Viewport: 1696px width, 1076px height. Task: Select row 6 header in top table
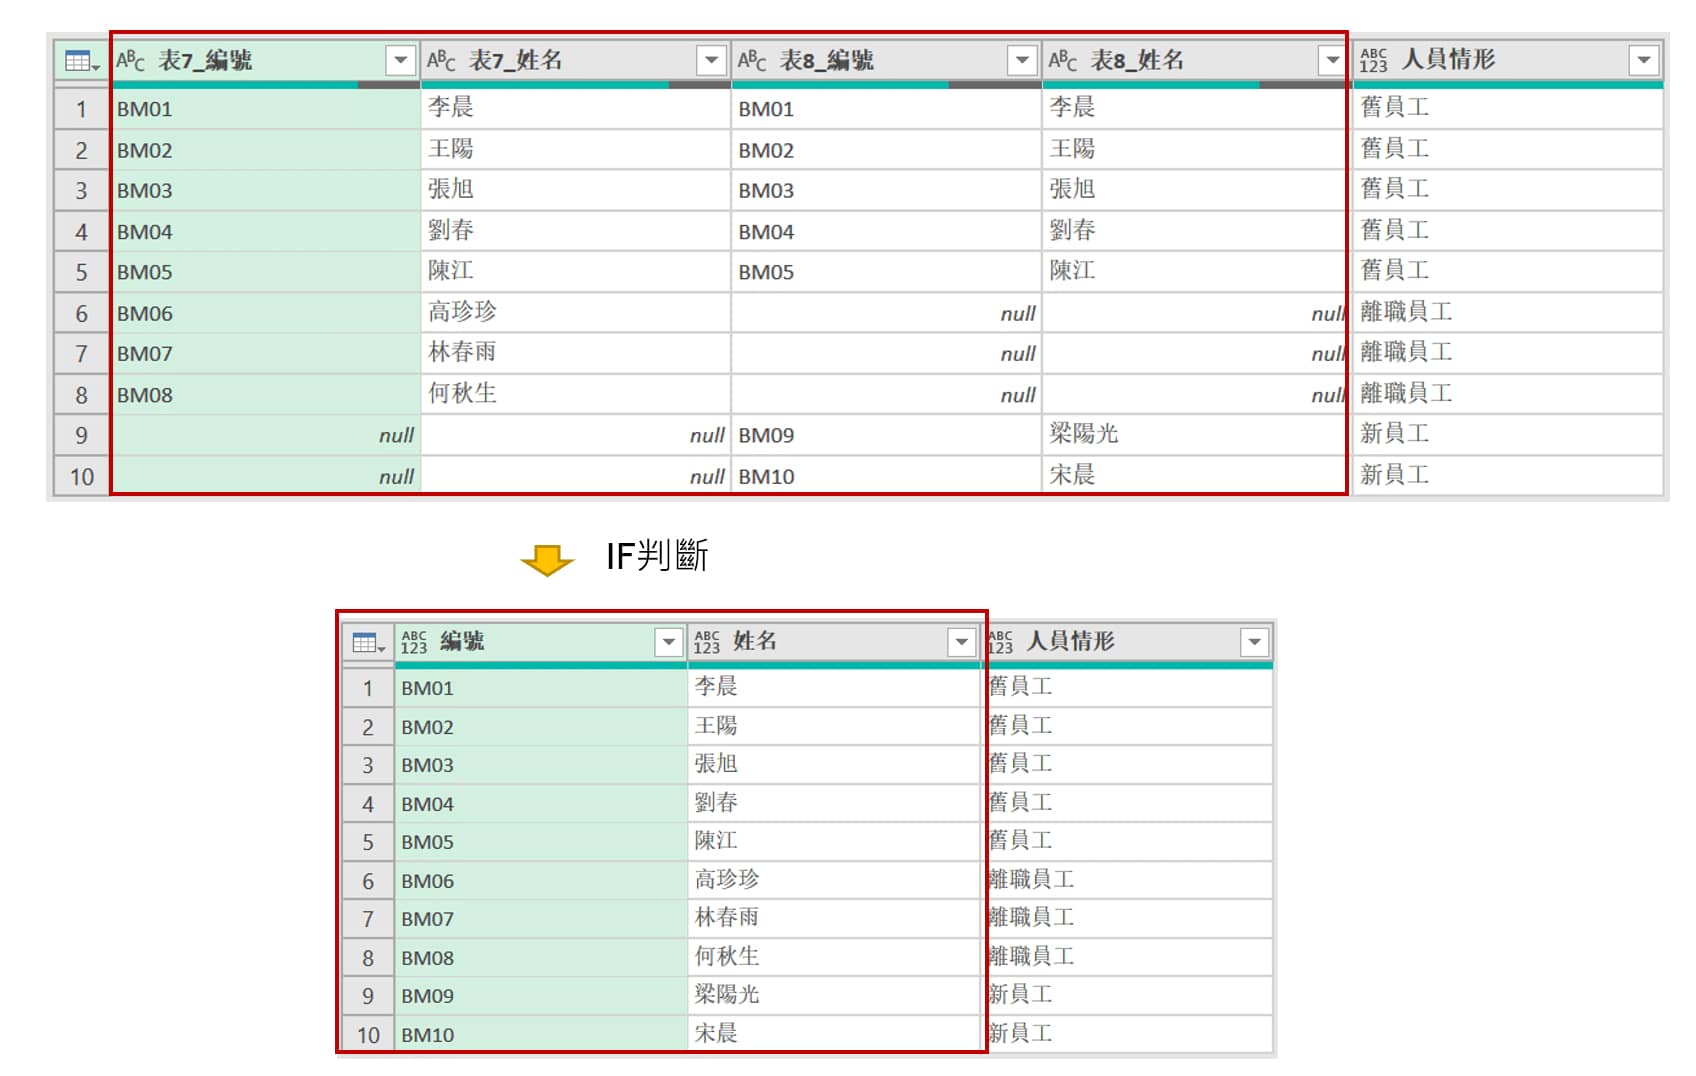point(81,313)
